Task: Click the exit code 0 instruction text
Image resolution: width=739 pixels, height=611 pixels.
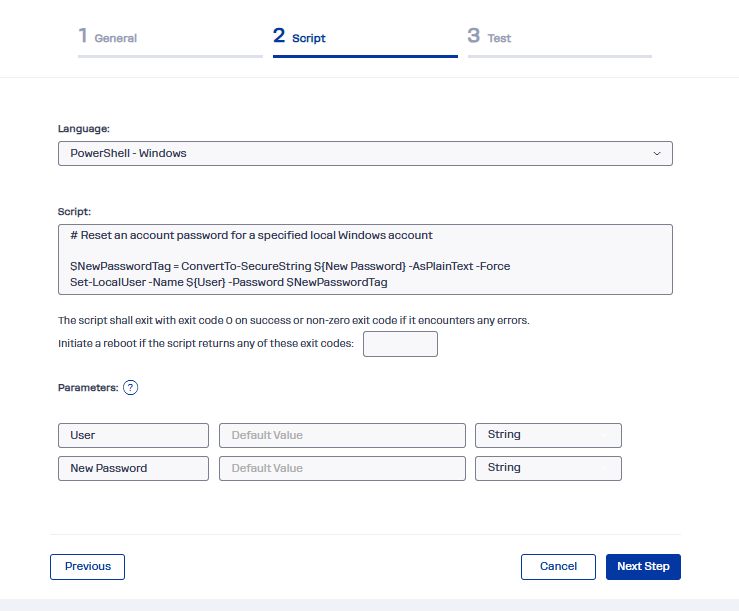Action: 294,321
